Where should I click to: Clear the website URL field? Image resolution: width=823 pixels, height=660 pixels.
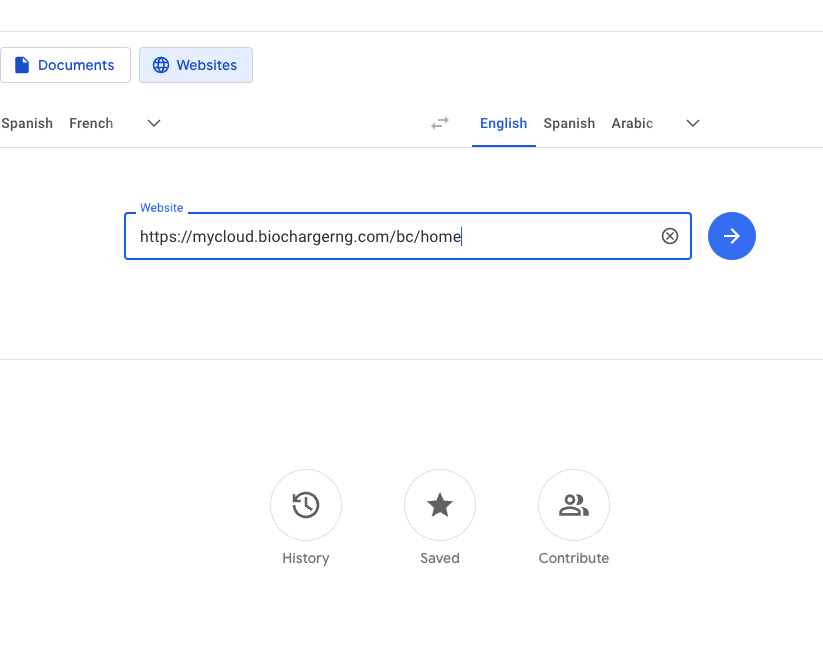[670, 236]
